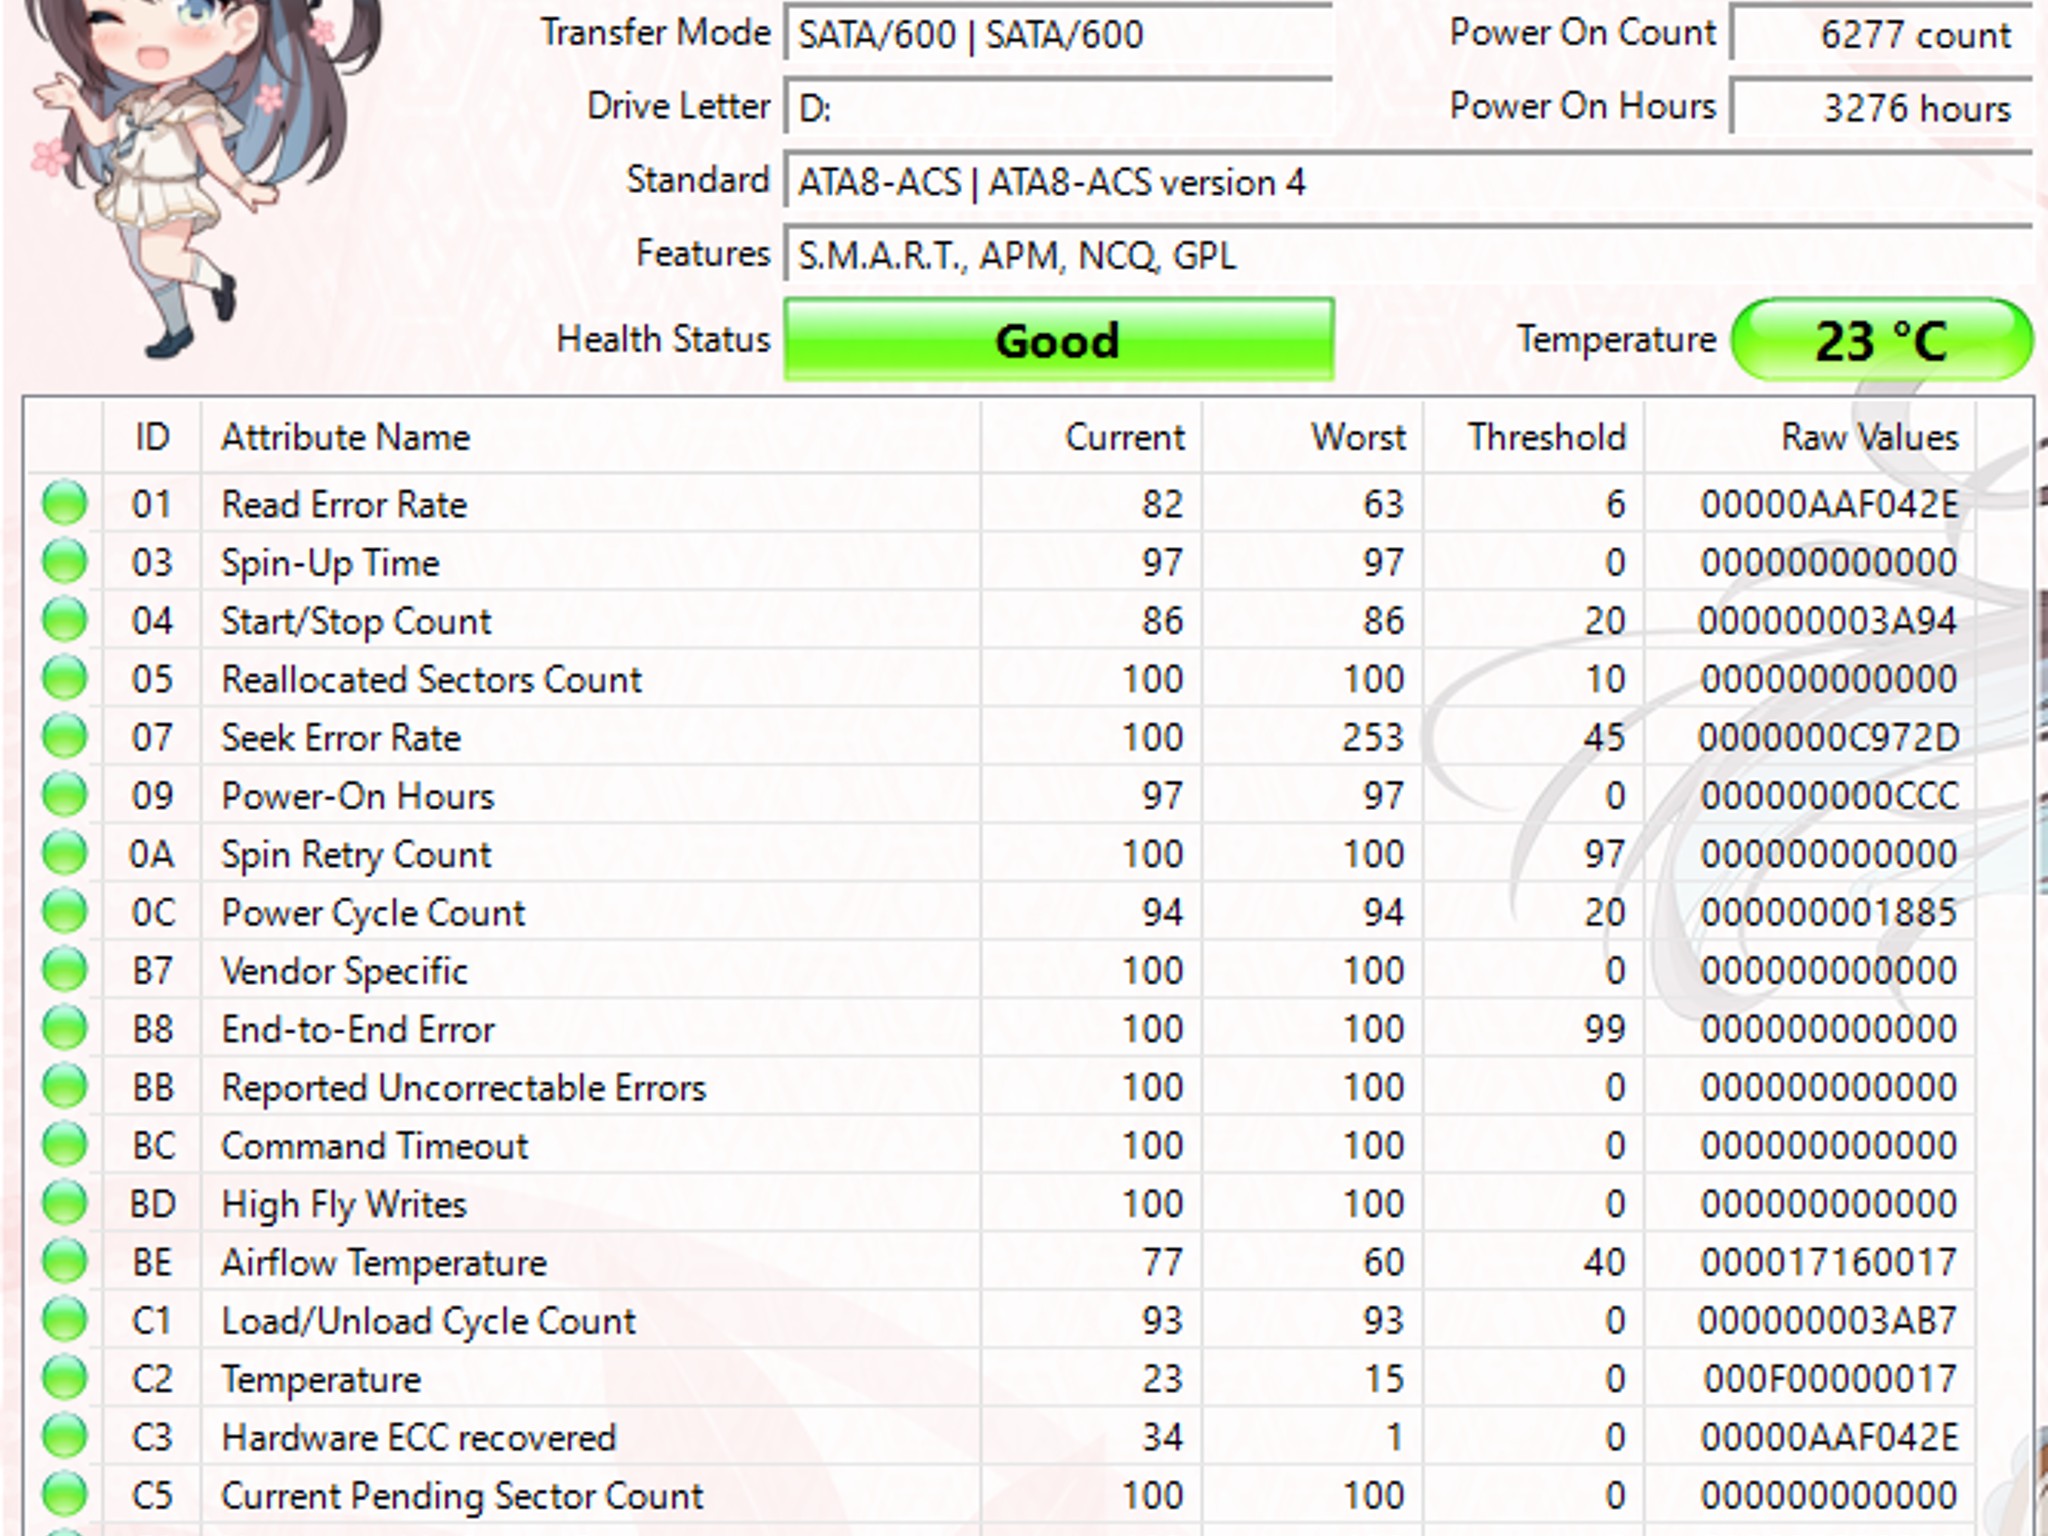The width and height of the screenshot is (2048, 1536).
Task: Click raw value 000000003AB7 for Load/Unload Cycle
Action: pos(1828,1321)
